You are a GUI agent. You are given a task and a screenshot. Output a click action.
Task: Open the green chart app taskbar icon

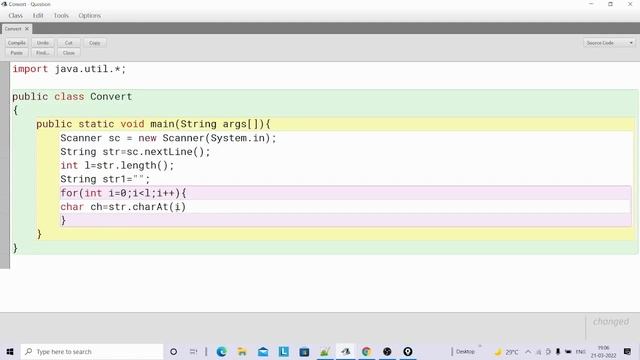[x=325, y=351]
